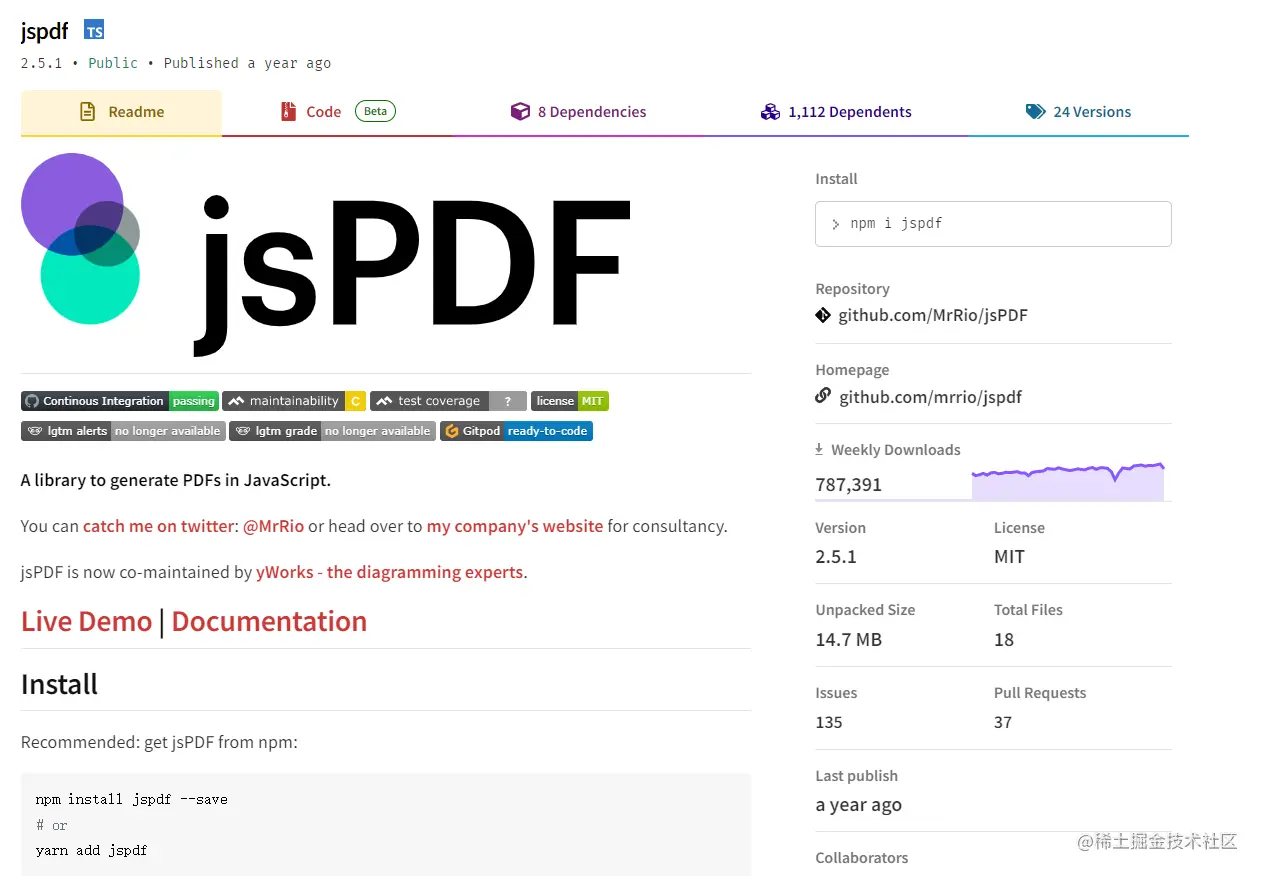Click the link icon beside the homepage URL
The image size is (1262, 876).
click(823, 396)
